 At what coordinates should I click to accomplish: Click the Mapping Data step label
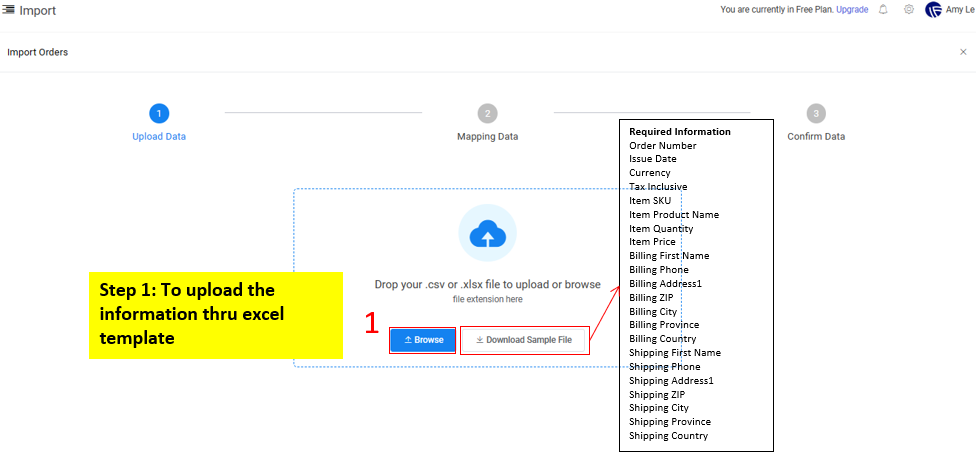(x=487, y=136)
